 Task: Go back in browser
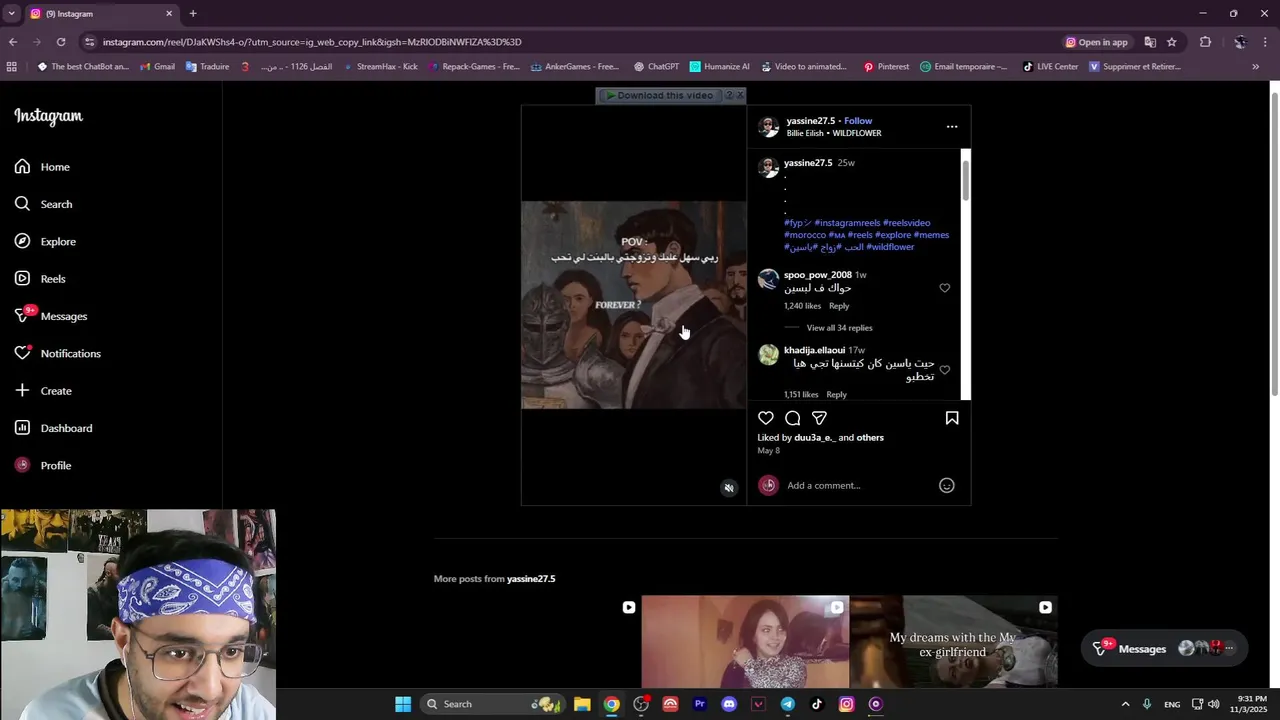[x=12, y=42]
